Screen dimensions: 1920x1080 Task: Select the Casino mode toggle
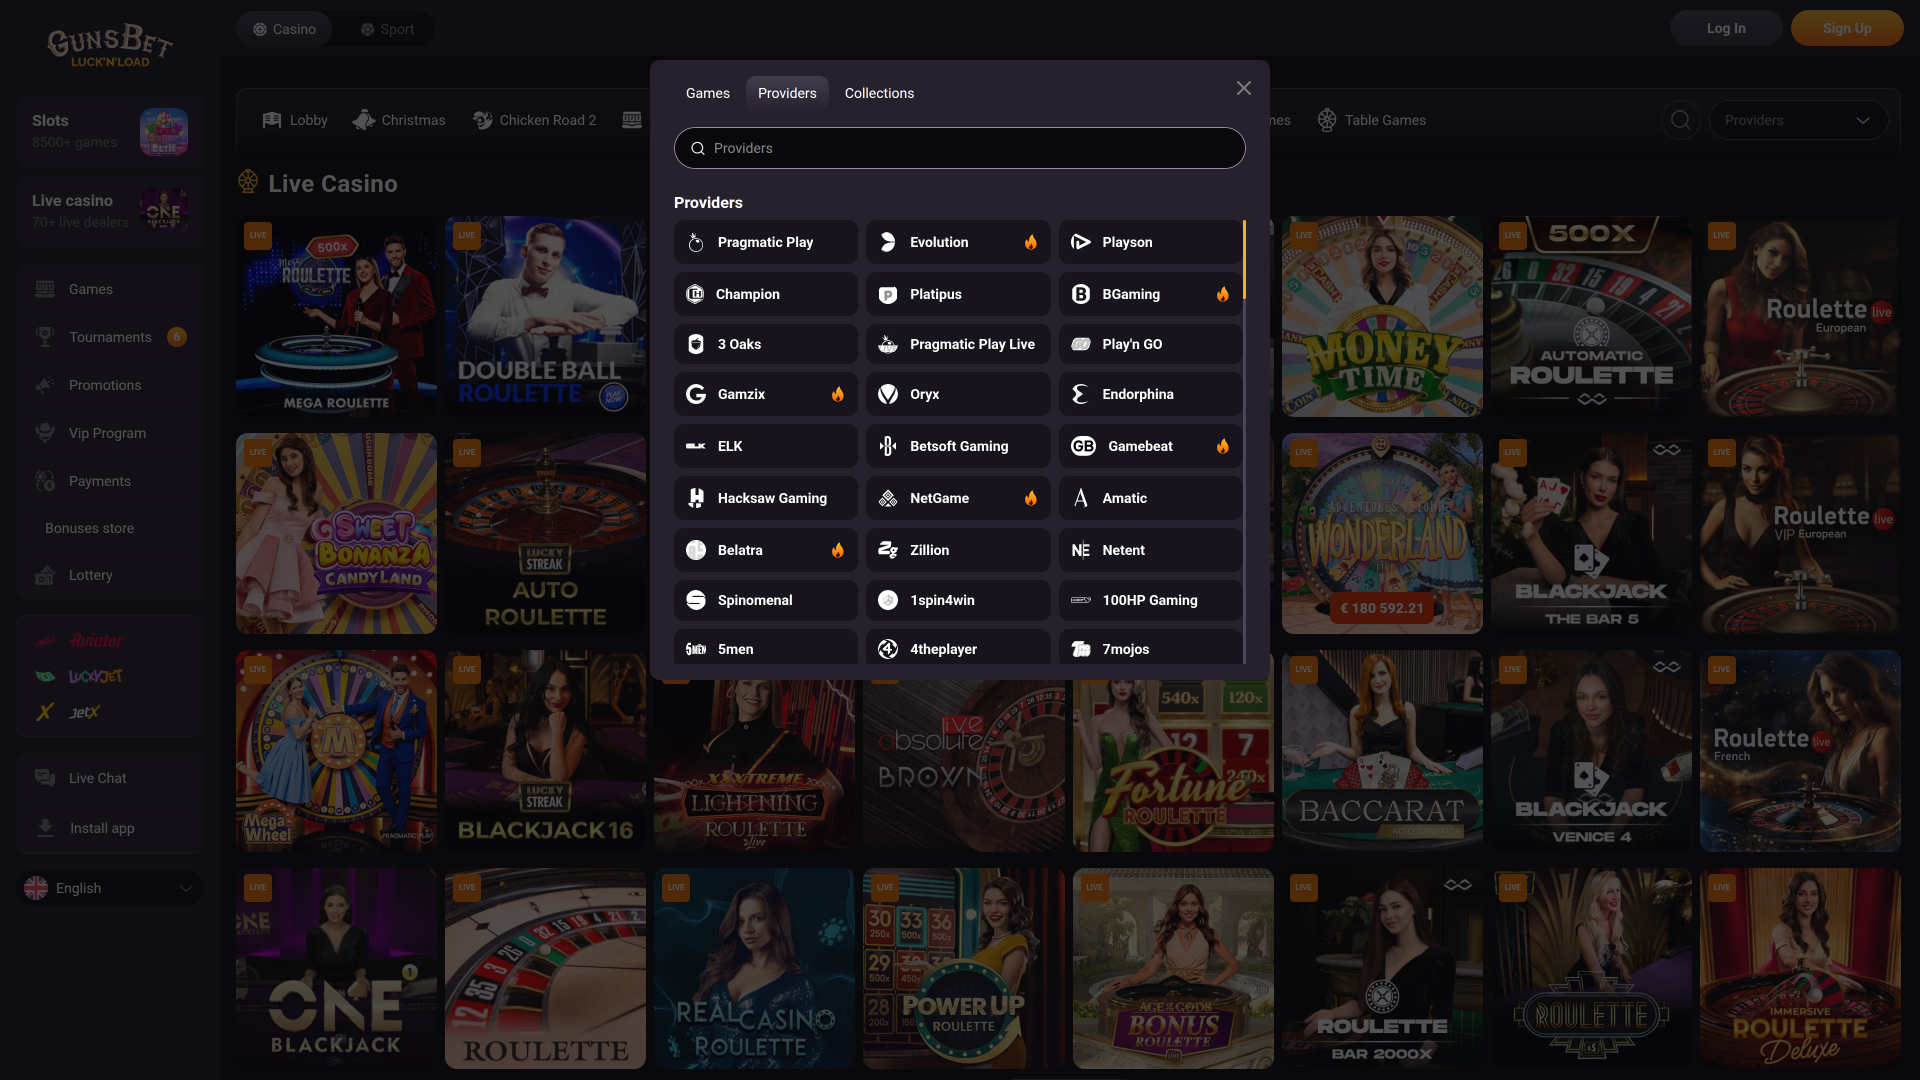pyautogui.click(x=284, y=28)
